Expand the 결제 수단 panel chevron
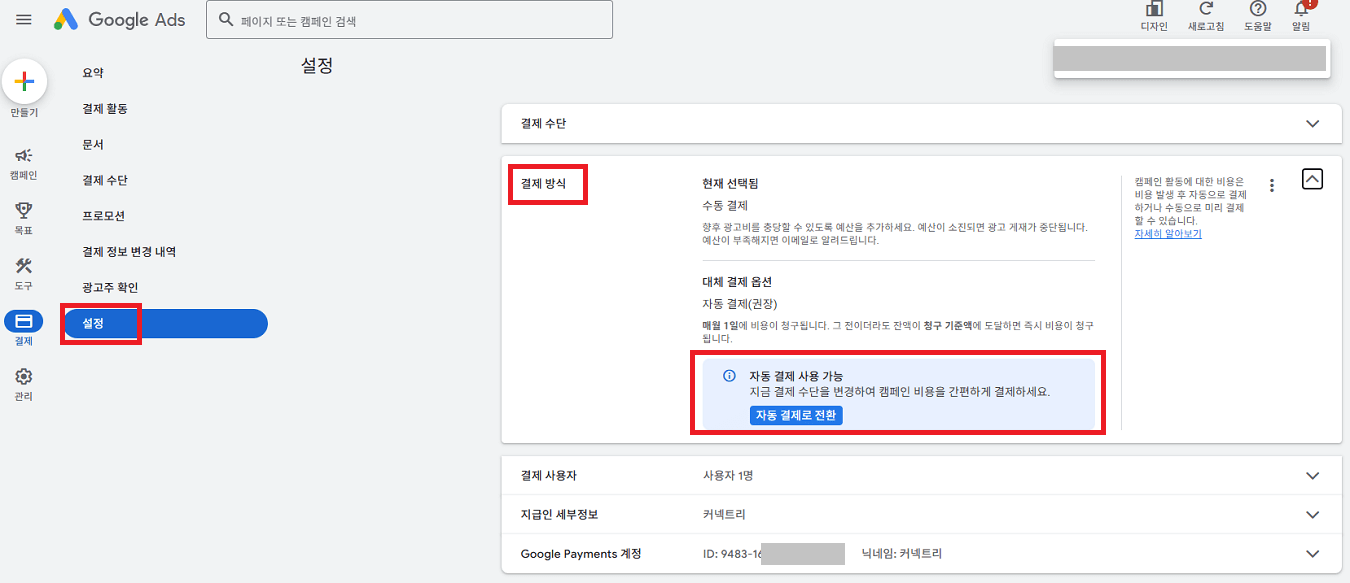 [x=1313, y=124]
